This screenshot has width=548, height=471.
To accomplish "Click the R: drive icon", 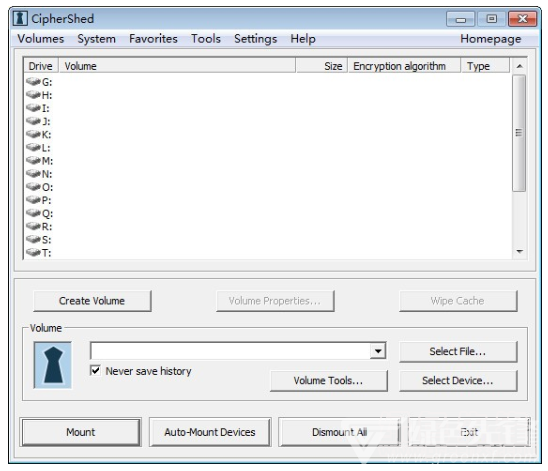I will [33, 226].
